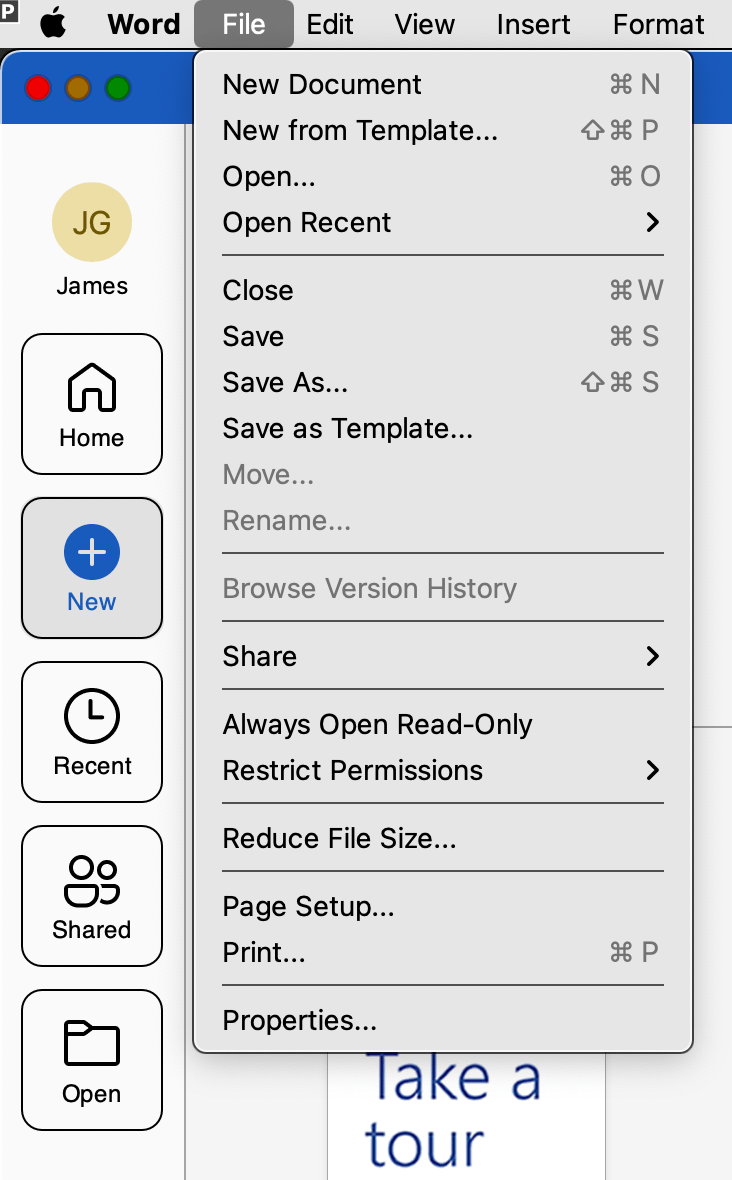Screen dimensions: 732x1180
Task: Expand the Open Recent submenu
Action: [443, 222]
